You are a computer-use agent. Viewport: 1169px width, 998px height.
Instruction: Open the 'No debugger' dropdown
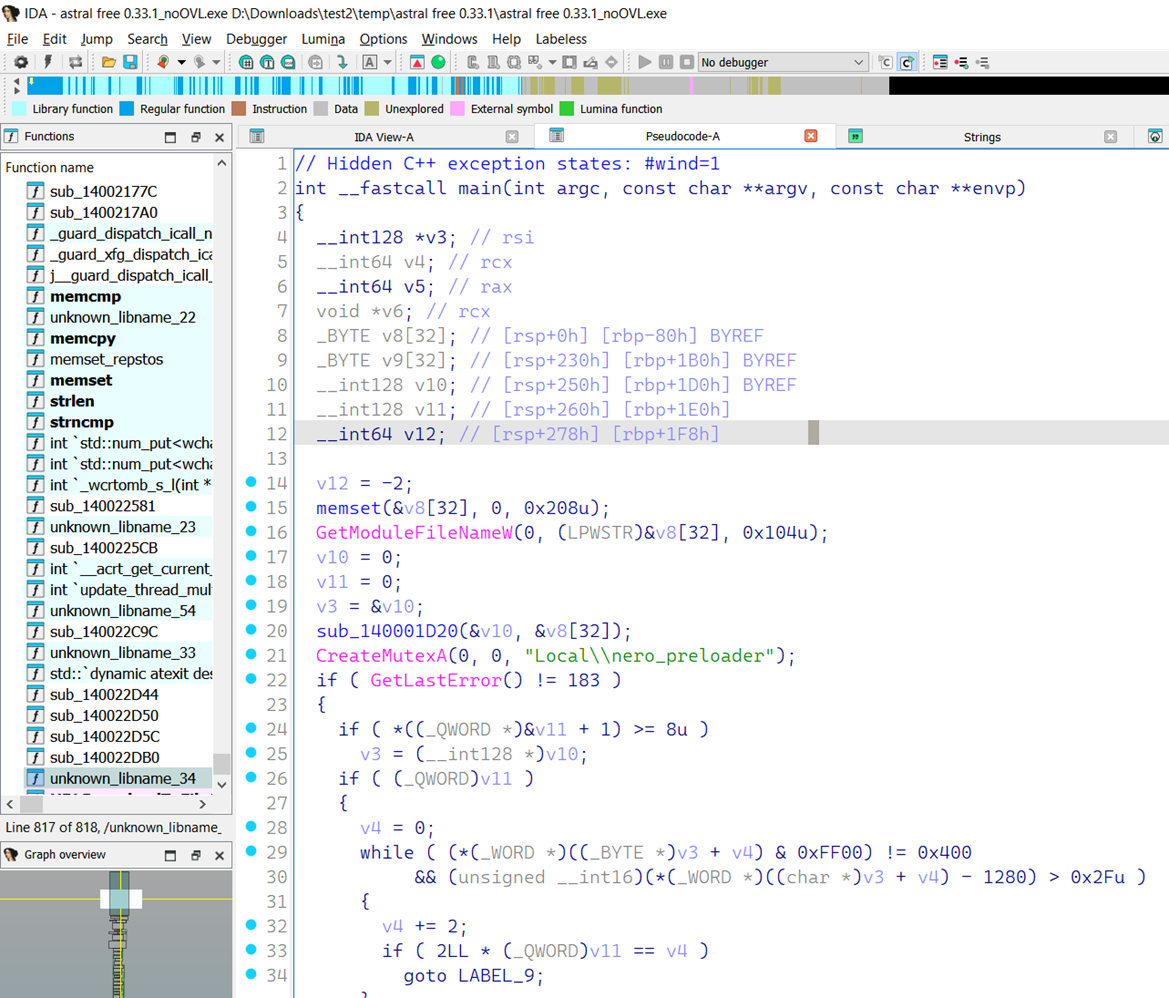(782, 62)
